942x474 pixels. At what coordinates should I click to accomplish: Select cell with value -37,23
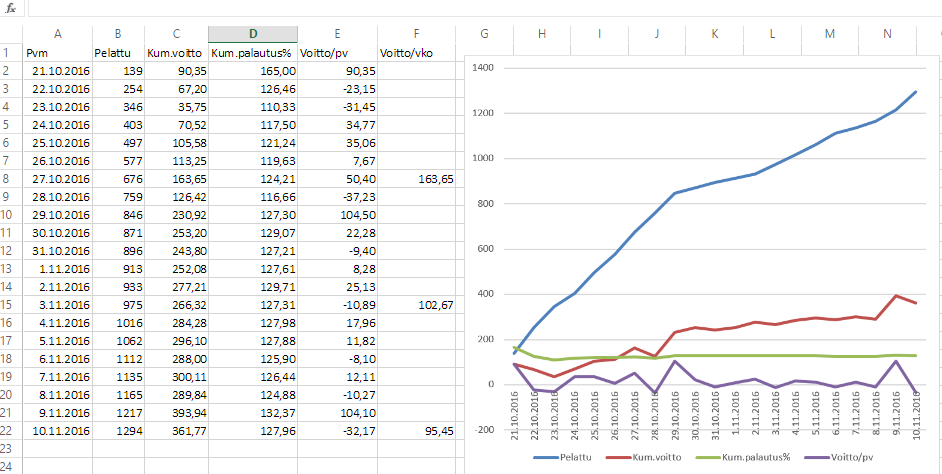click(337, 197)
